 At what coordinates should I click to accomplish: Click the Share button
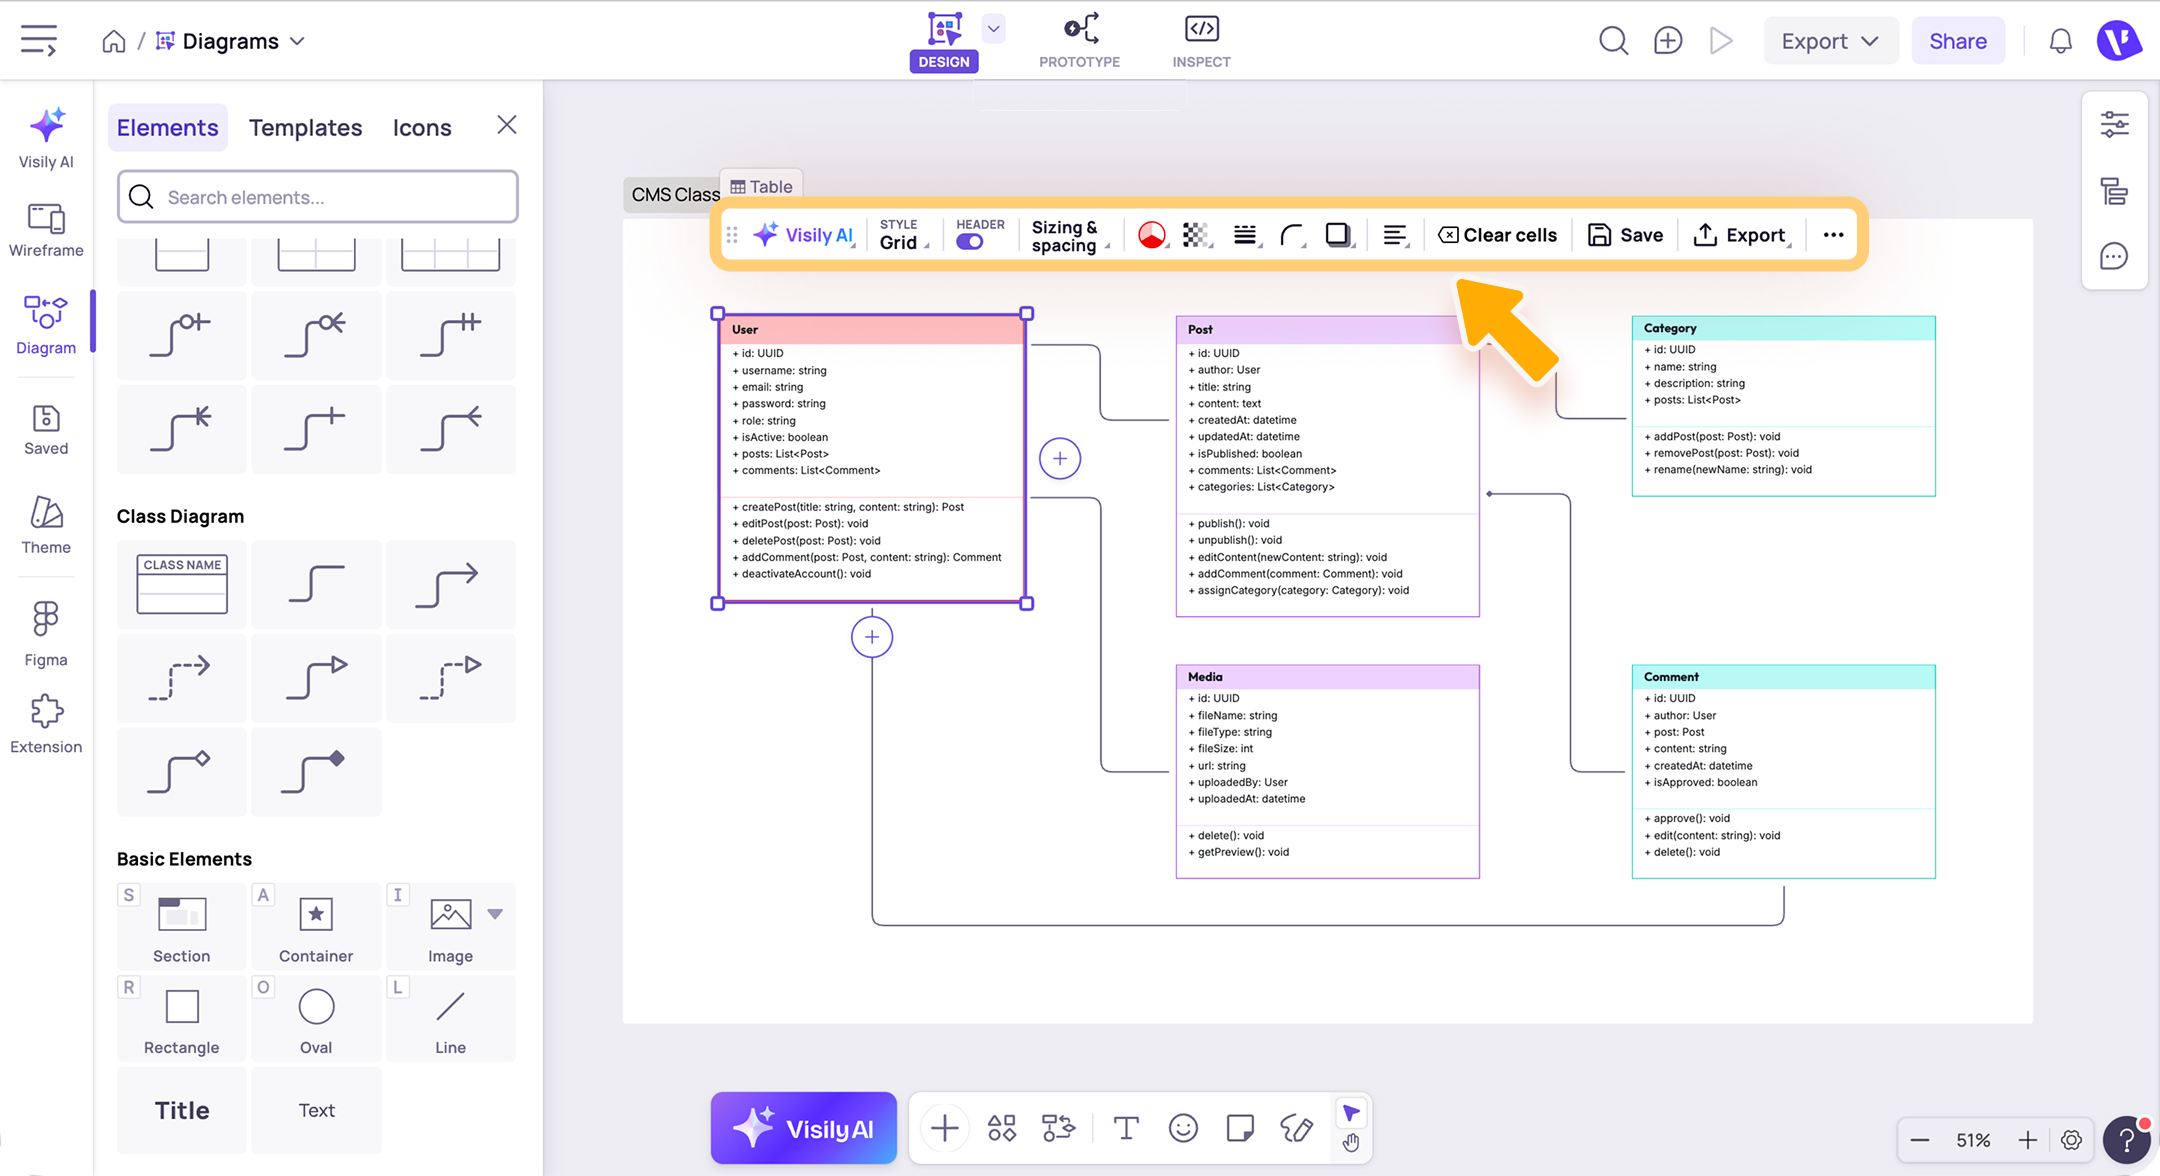coord(1957,41)
